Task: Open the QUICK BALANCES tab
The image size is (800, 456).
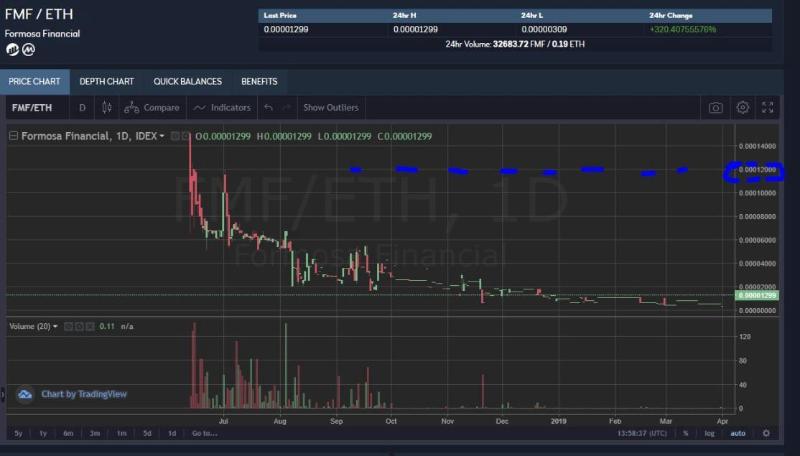Action: 188,82
